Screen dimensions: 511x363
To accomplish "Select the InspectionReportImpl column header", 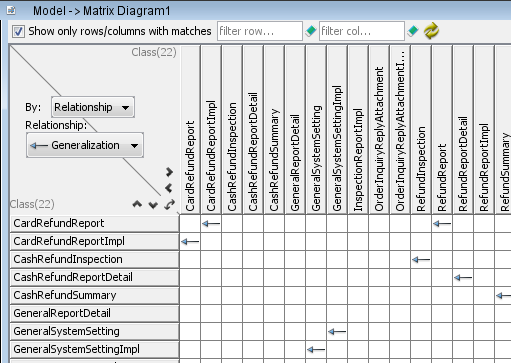I will [358, 130].
